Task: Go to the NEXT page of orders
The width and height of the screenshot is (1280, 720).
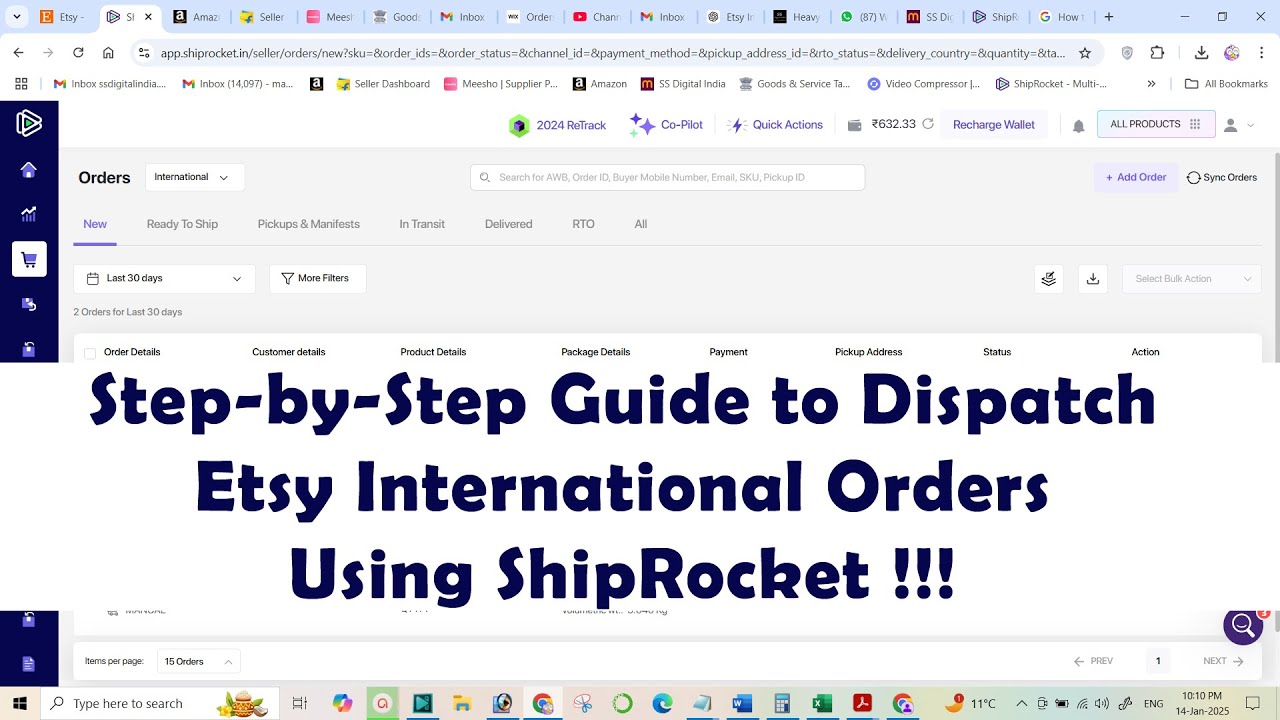Action: tap(1224, 661)
